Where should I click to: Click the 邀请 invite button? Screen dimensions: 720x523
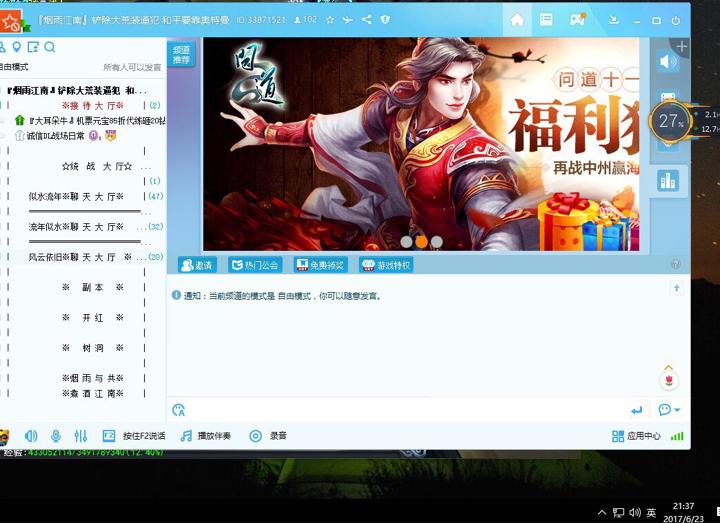[197, 265]
